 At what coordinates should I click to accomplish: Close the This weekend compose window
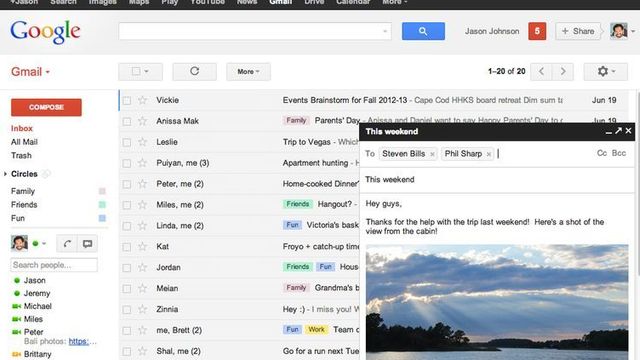pyautogui.click(x=628, y=131)
